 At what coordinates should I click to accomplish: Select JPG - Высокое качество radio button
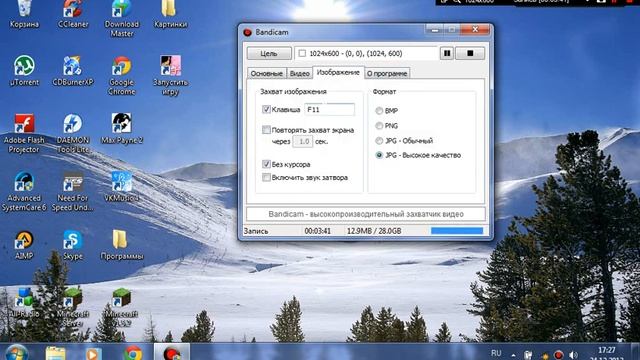379,155
